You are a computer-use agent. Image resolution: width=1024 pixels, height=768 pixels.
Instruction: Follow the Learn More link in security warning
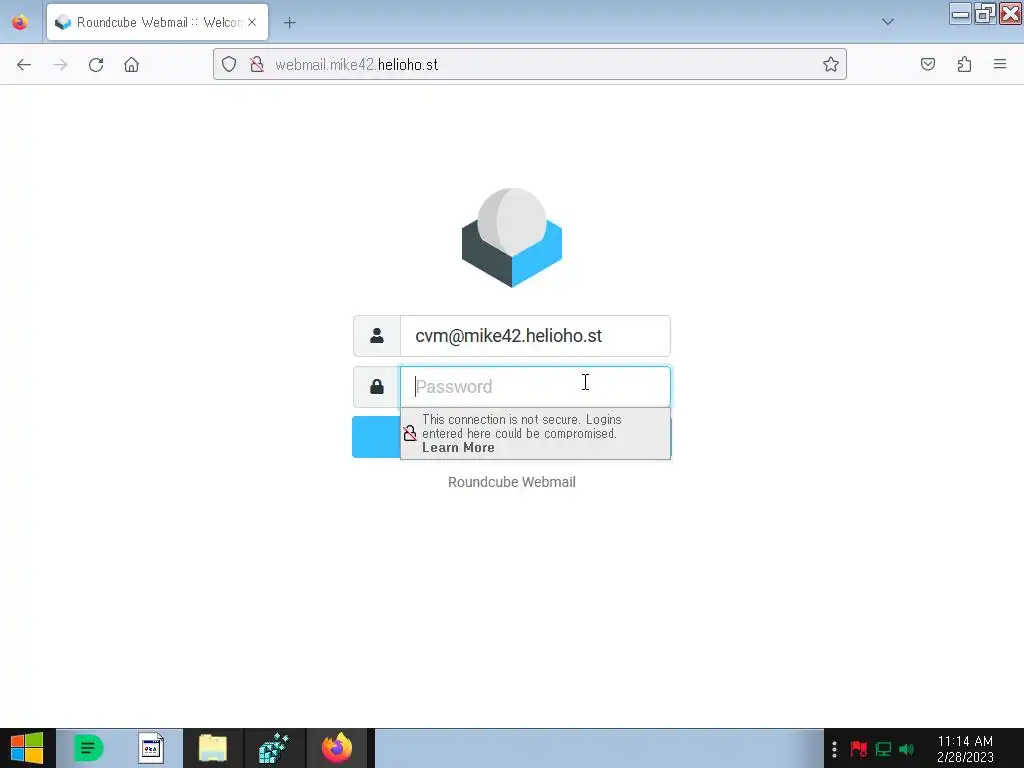pos(458,448)
